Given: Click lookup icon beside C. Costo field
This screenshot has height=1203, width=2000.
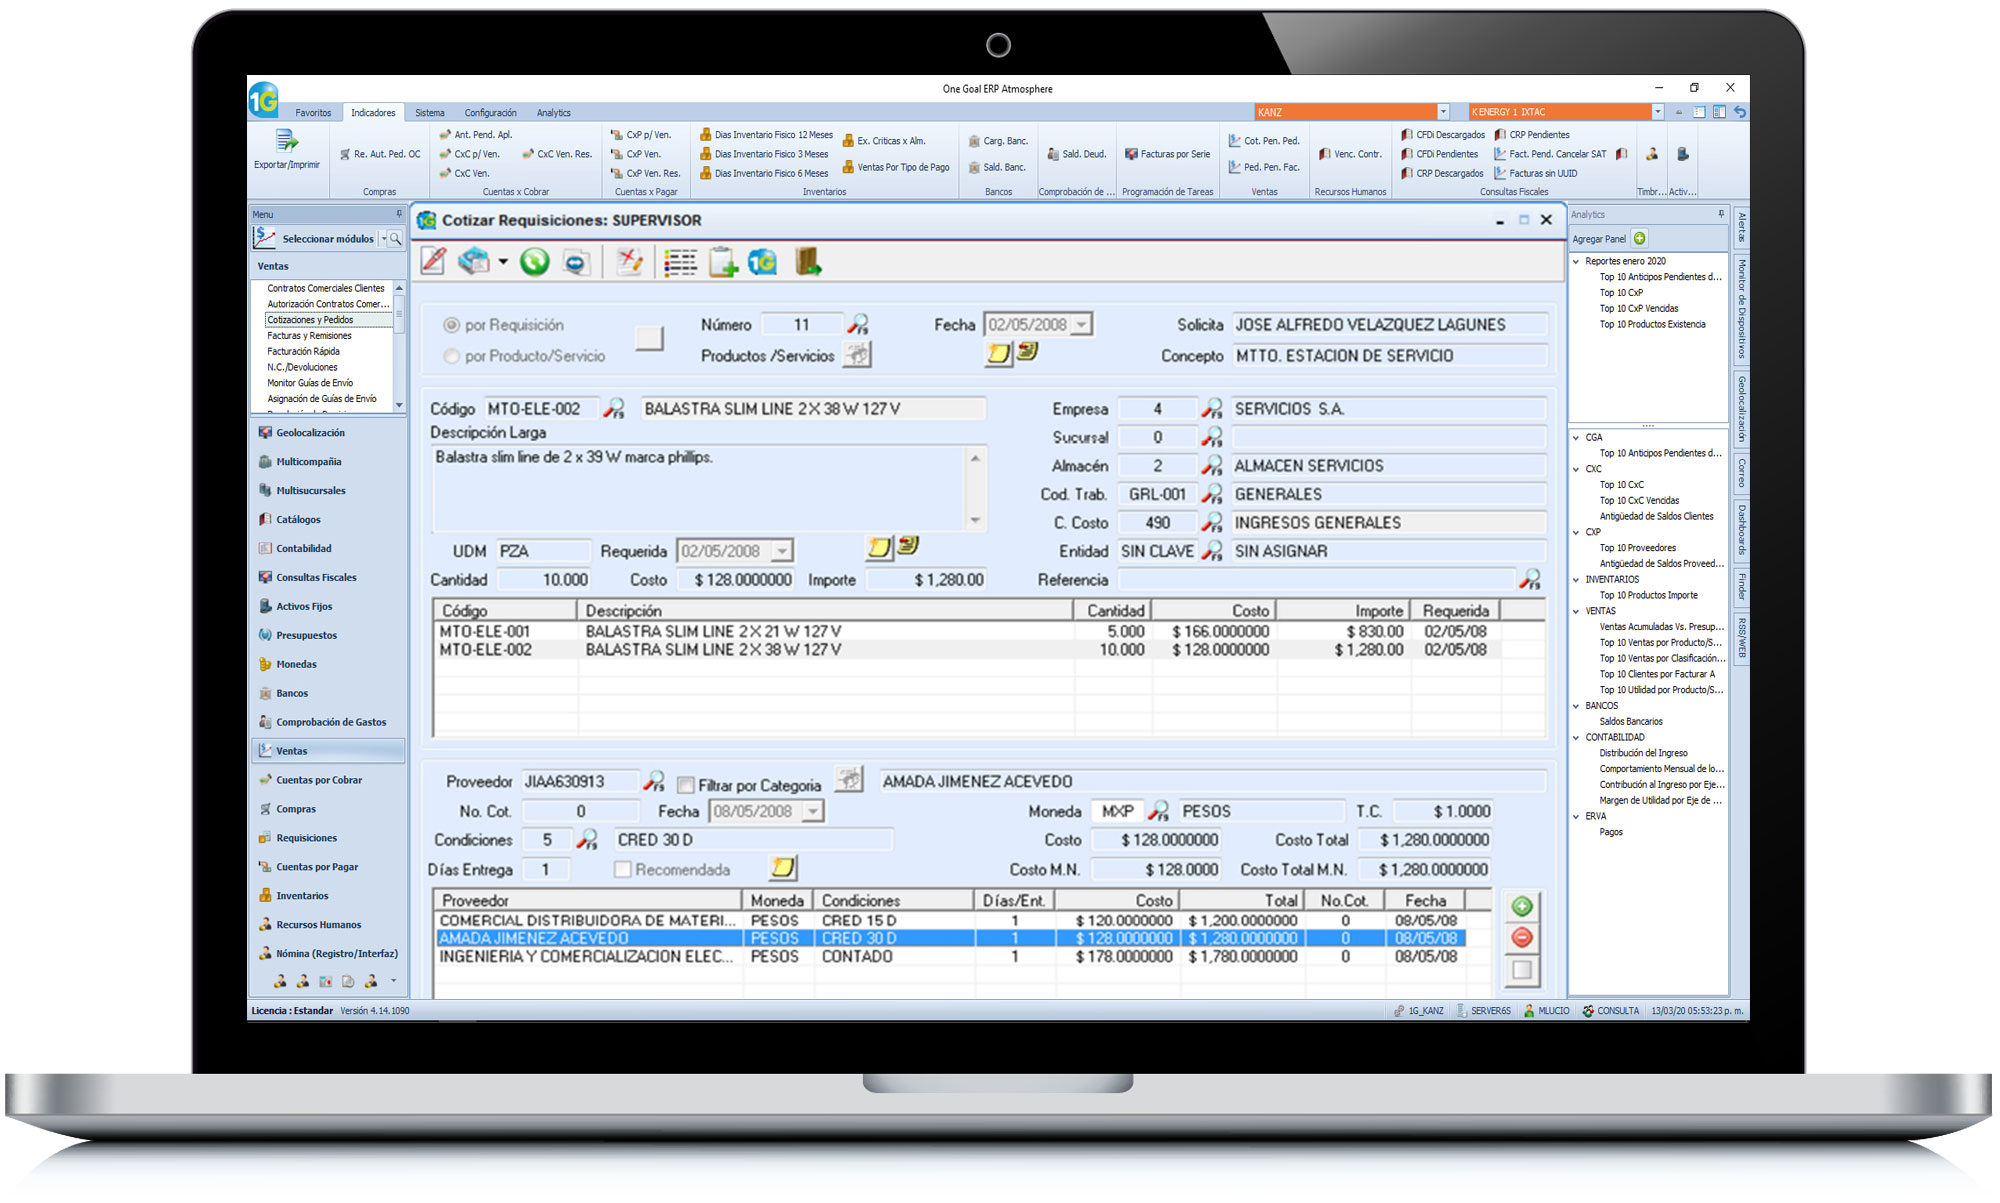Looking at the screenshot, I should (x=1212, y=522).
